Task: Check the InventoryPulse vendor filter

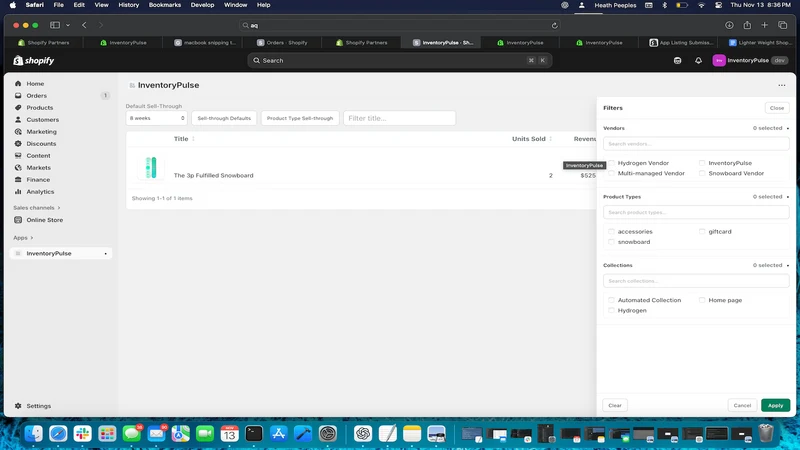Action: pyautogui.click(x=702, y=163)
